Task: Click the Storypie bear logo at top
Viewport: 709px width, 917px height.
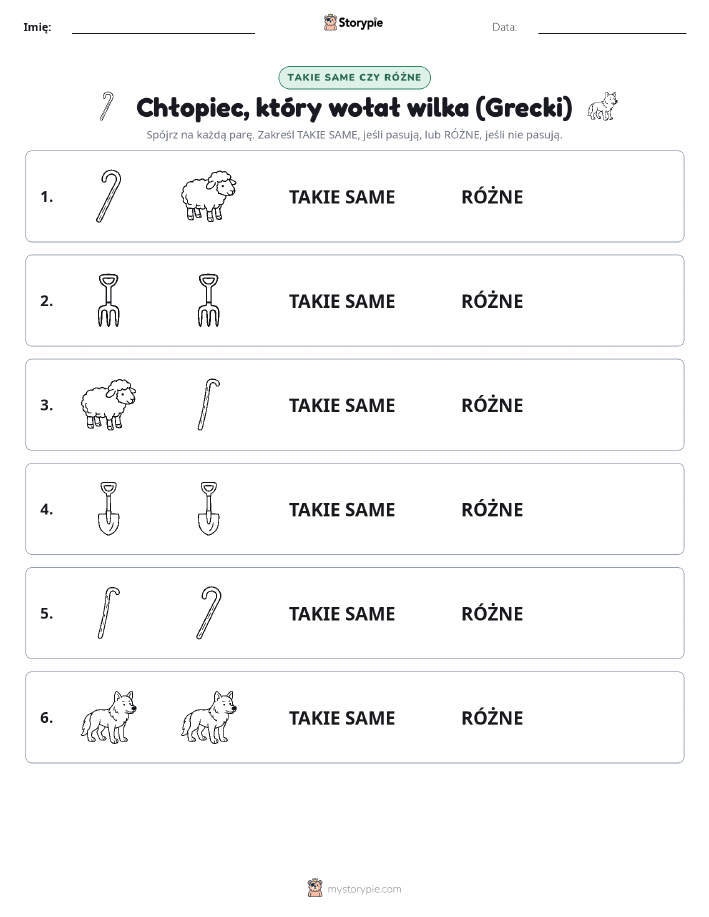Action: [x=330, y=23]
